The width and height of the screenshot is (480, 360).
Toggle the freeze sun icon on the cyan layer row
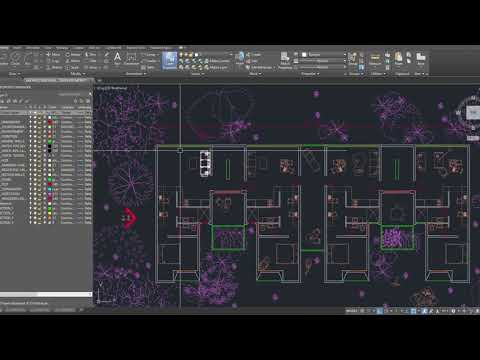point(35,189)
